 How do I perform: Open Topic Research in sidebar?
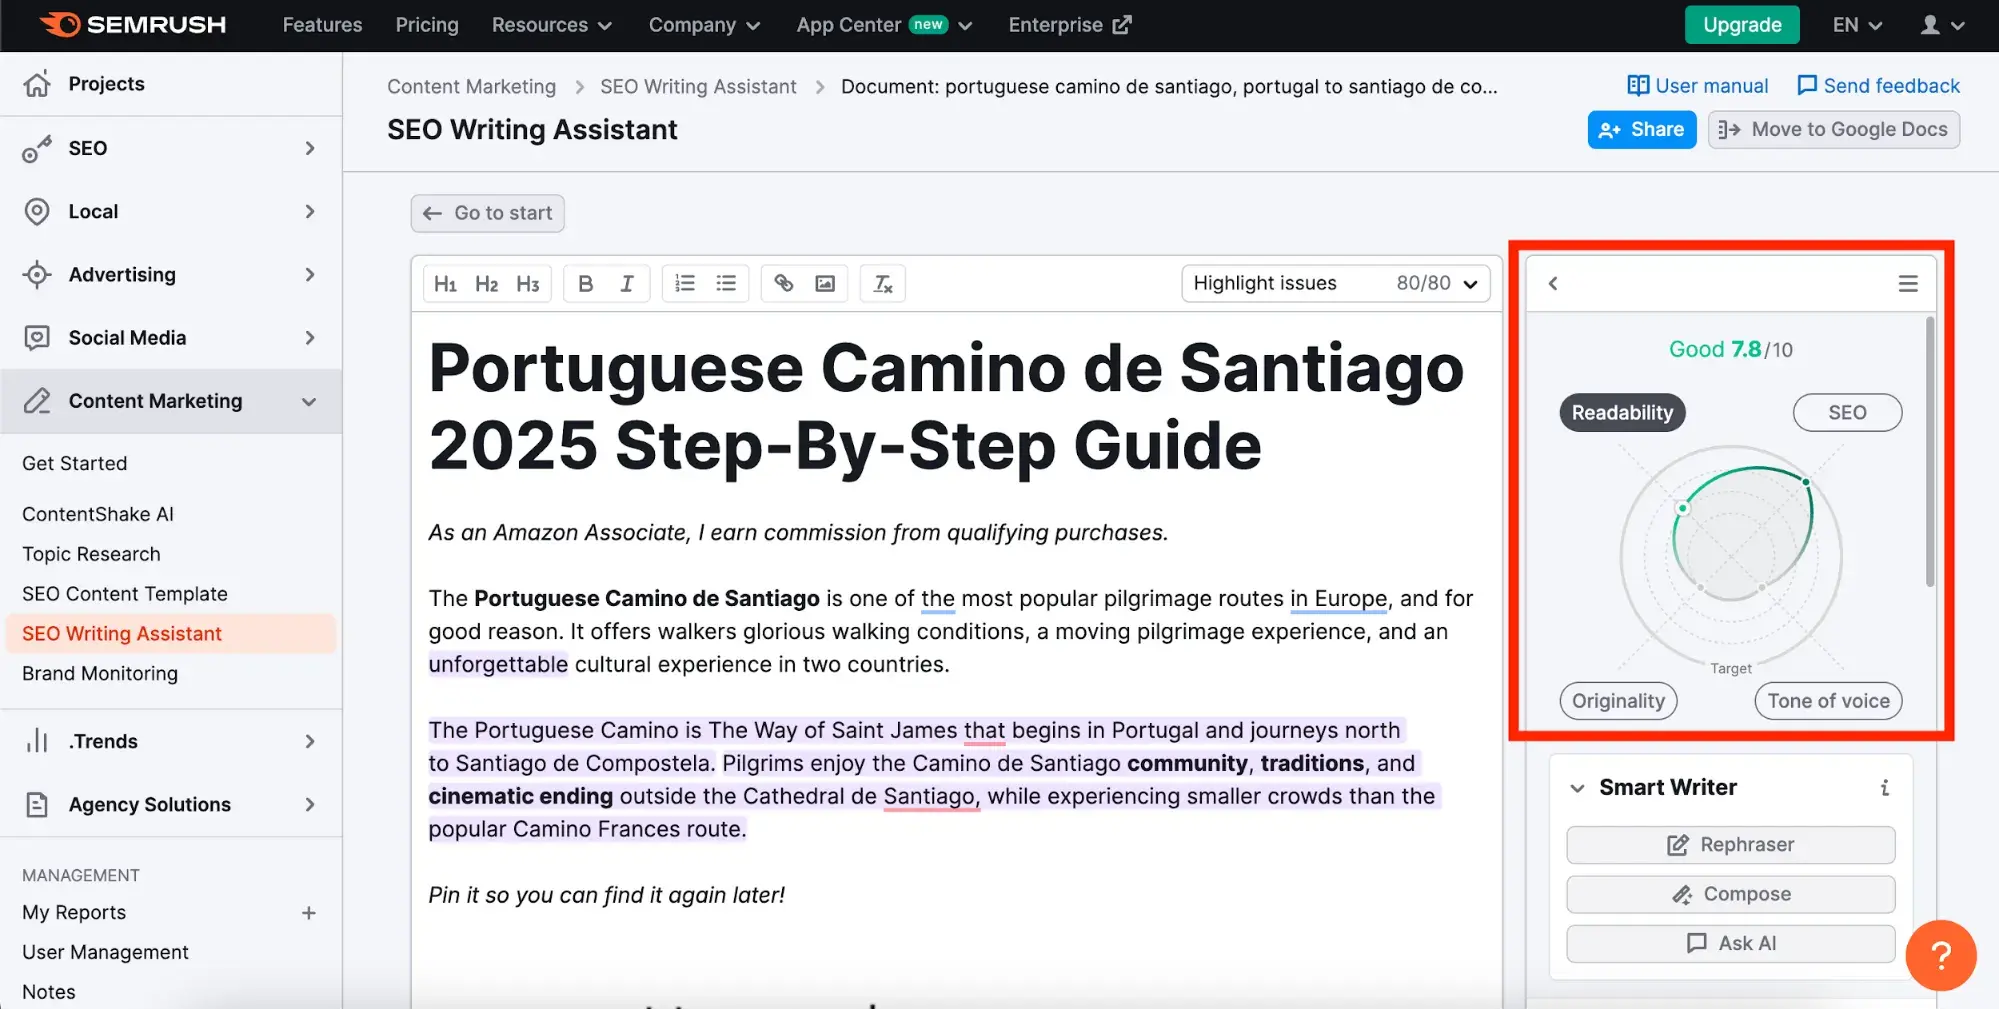pos(91,554)
